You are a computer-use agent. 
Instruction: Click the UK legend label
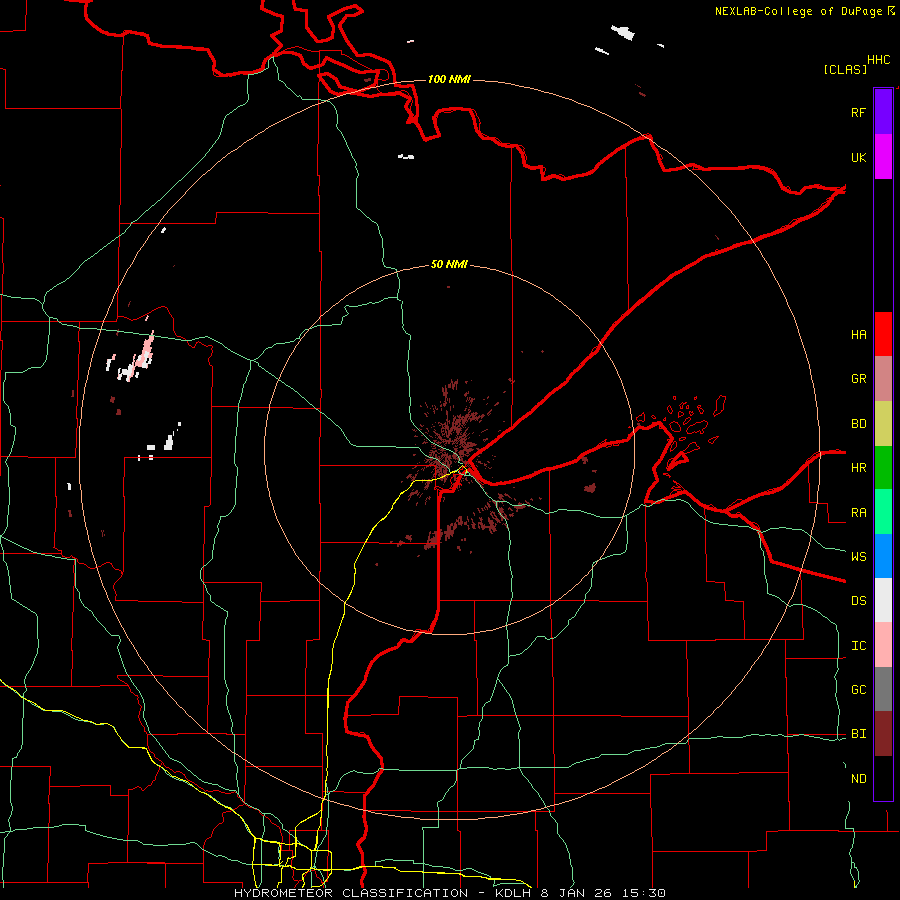[x=859, y=157]
